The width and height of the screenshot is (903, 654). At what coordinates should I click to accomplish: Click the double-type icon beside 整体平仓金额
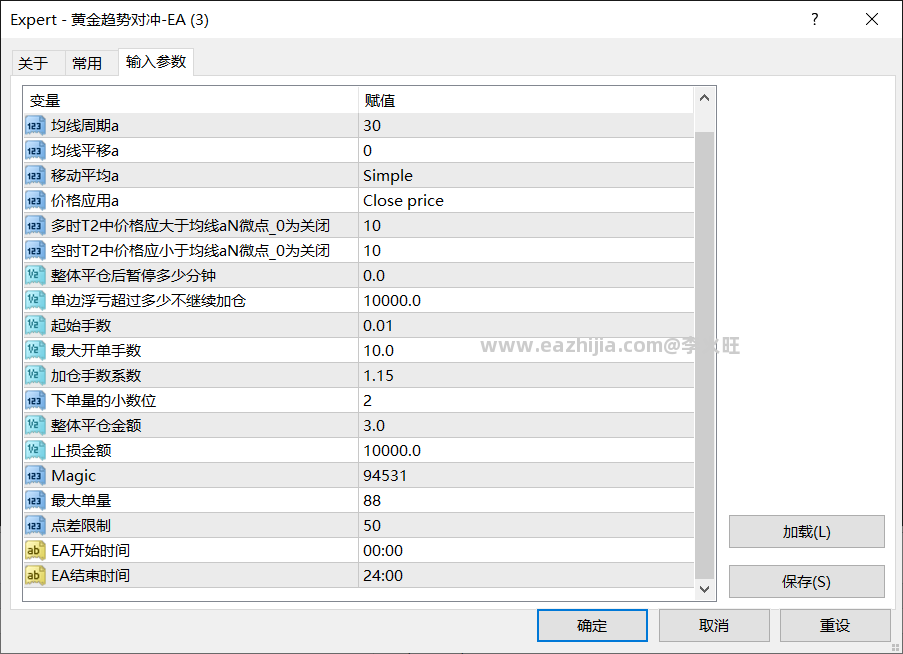[35, 425]
